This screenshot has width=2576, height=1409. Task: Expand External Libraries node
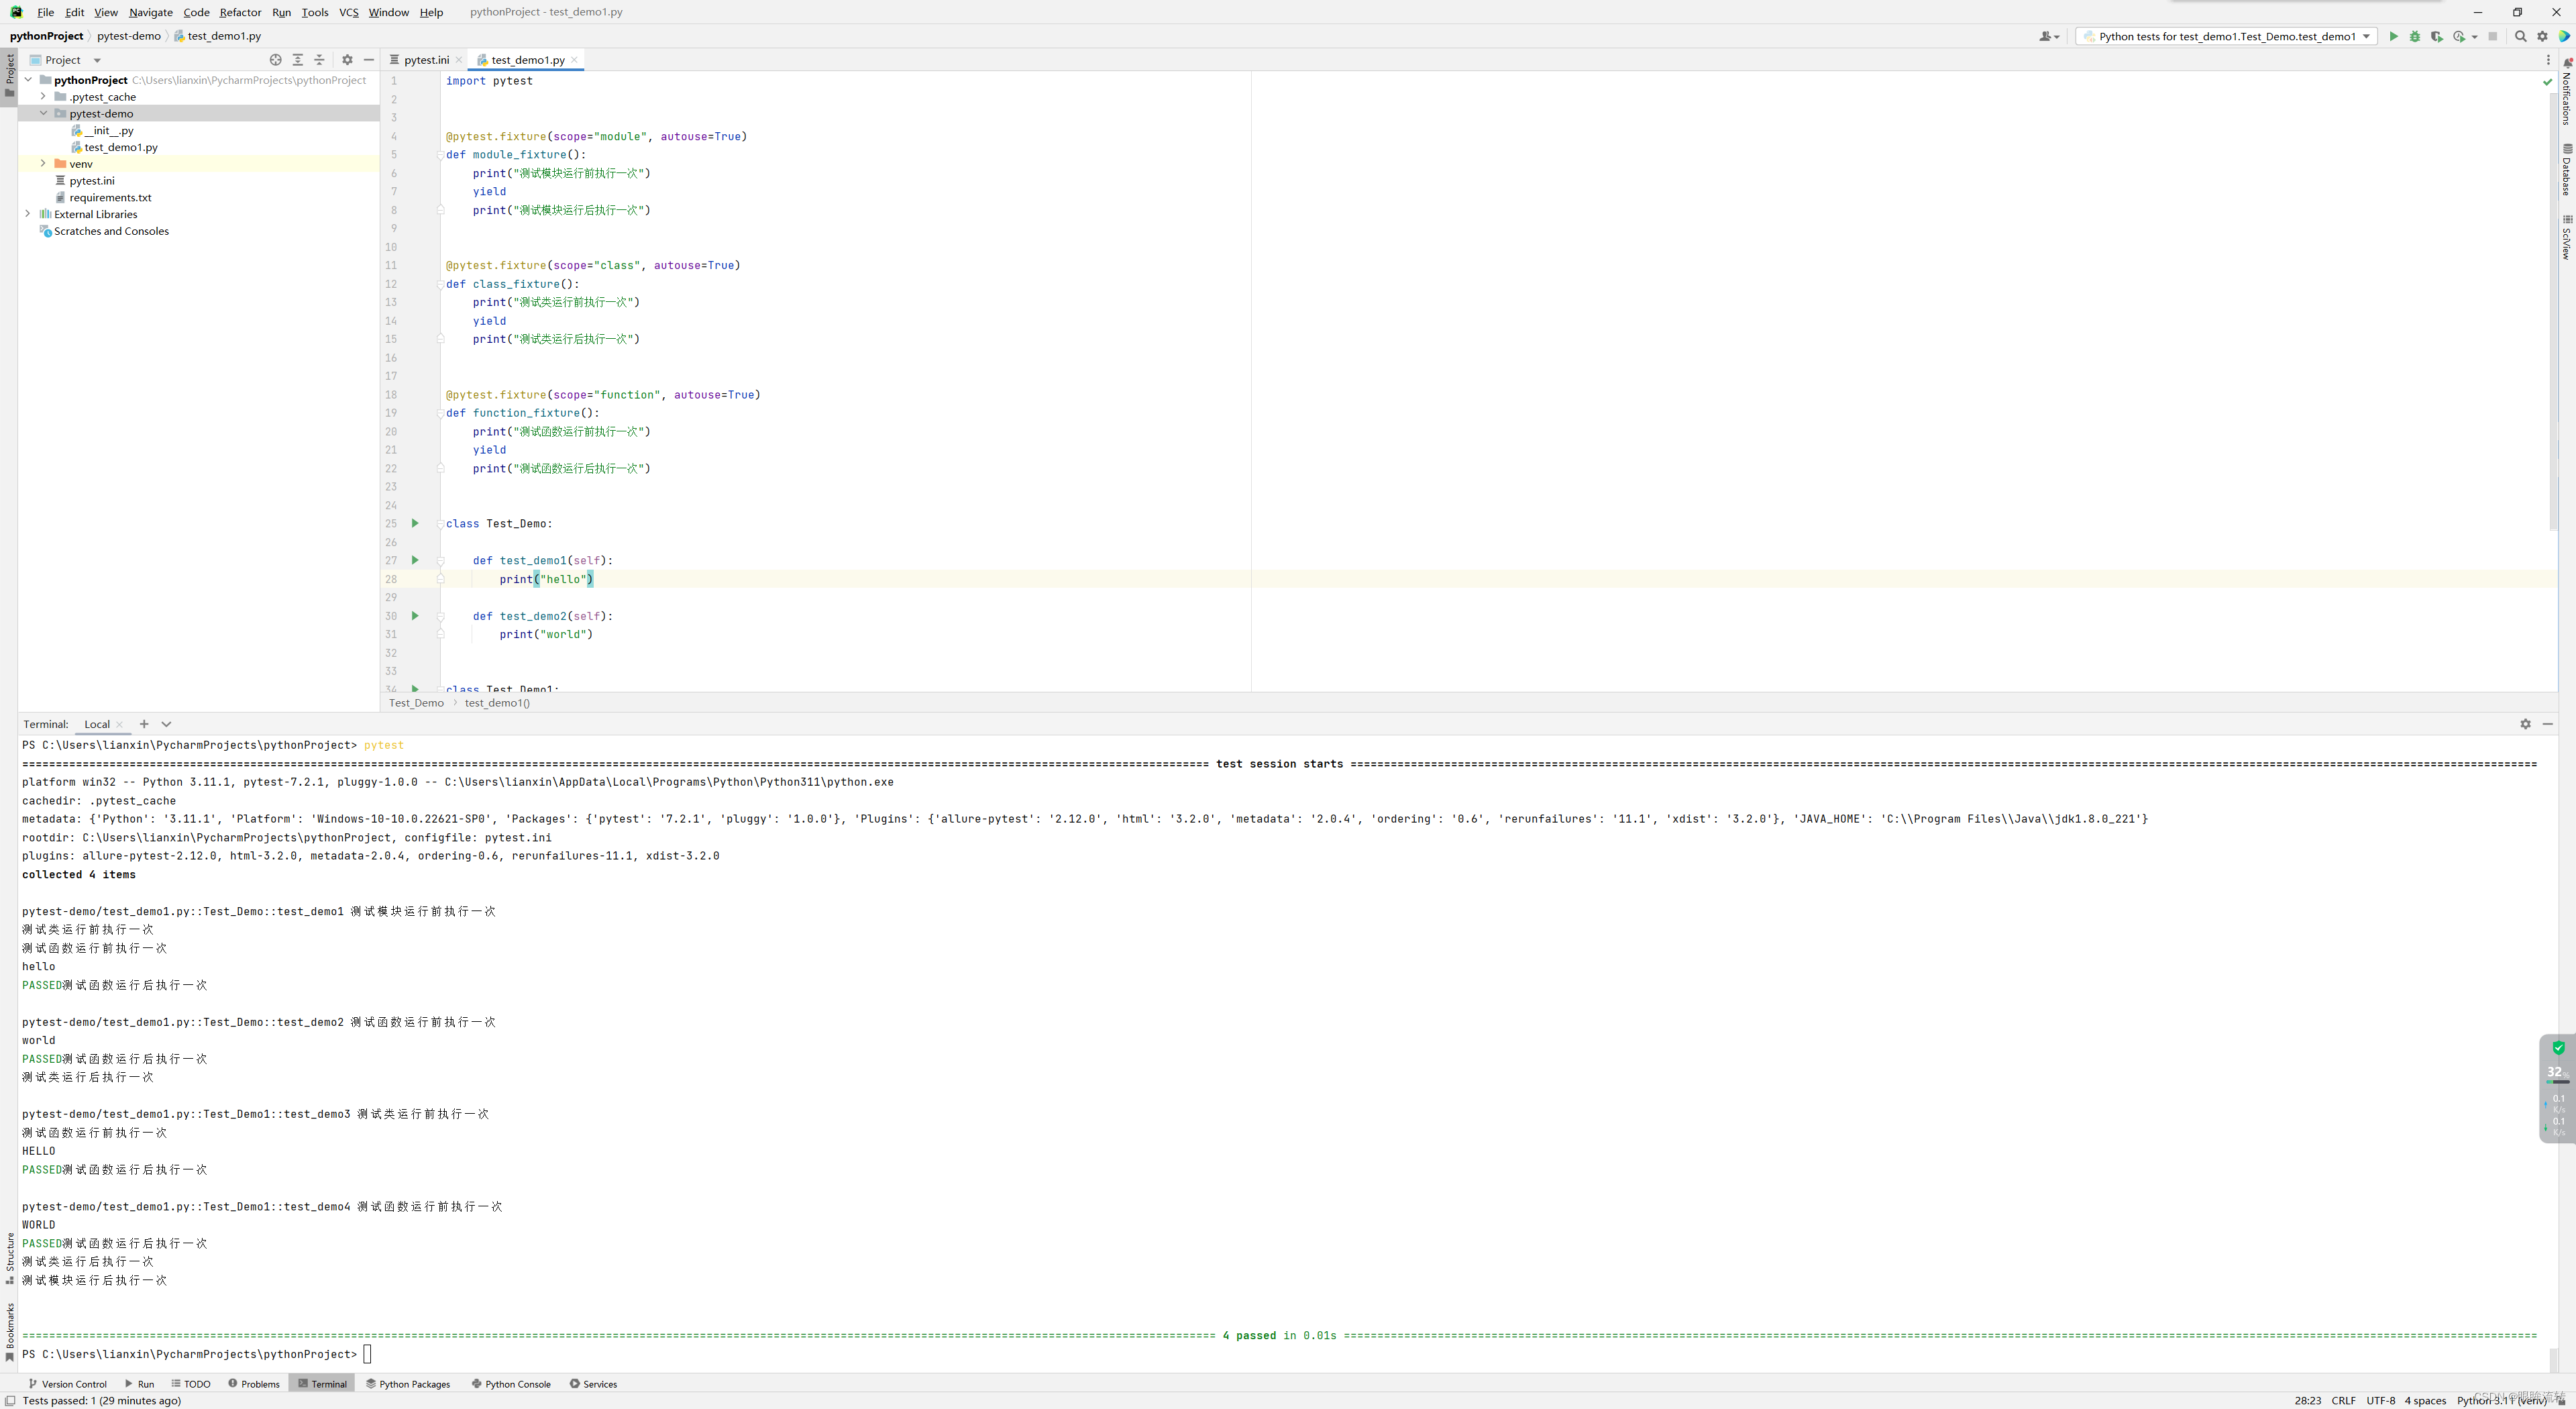coord(28,214)
